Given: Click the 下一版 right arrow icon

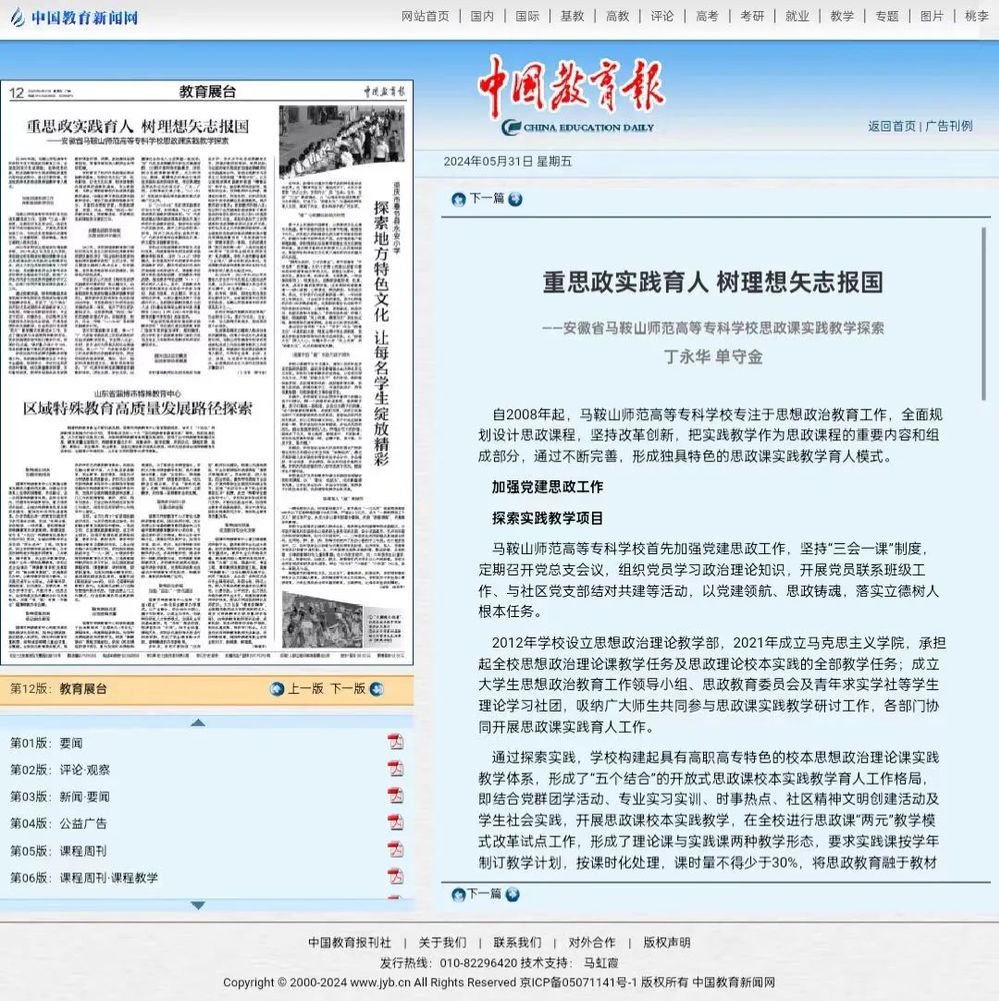Looking at the screenshot, I should pyautogui.click(x=376, y=689).
